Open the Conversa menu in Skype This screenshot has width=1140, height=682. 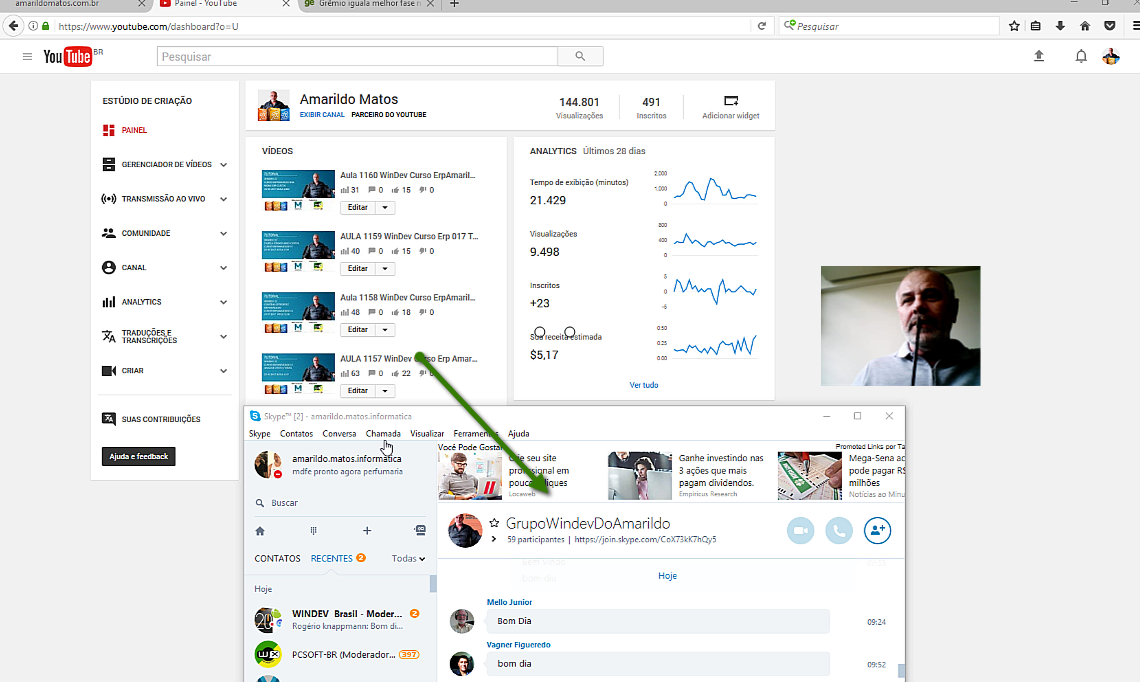pyautogui.click(x=340, y=433)
